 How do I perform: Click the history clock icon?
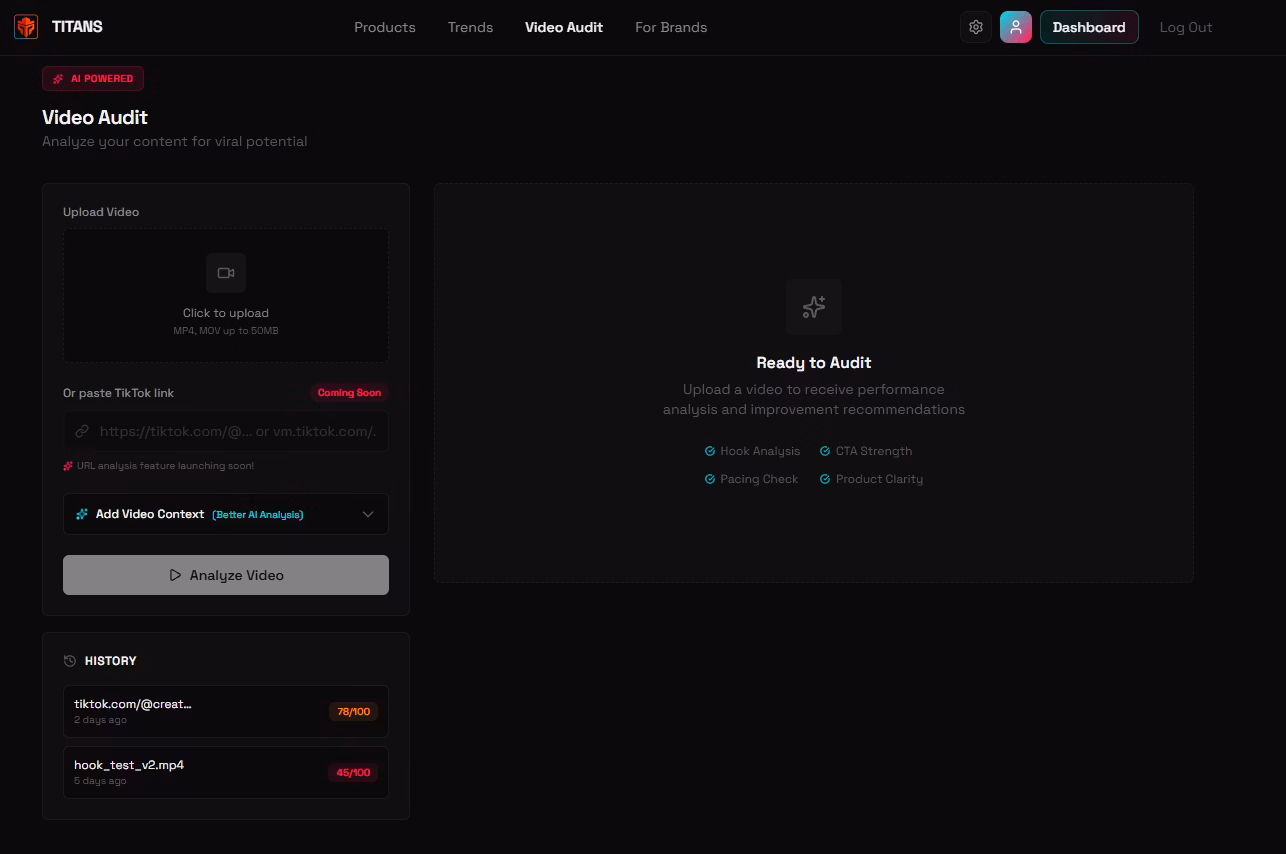pyautogui.click(x=70, y=661)
